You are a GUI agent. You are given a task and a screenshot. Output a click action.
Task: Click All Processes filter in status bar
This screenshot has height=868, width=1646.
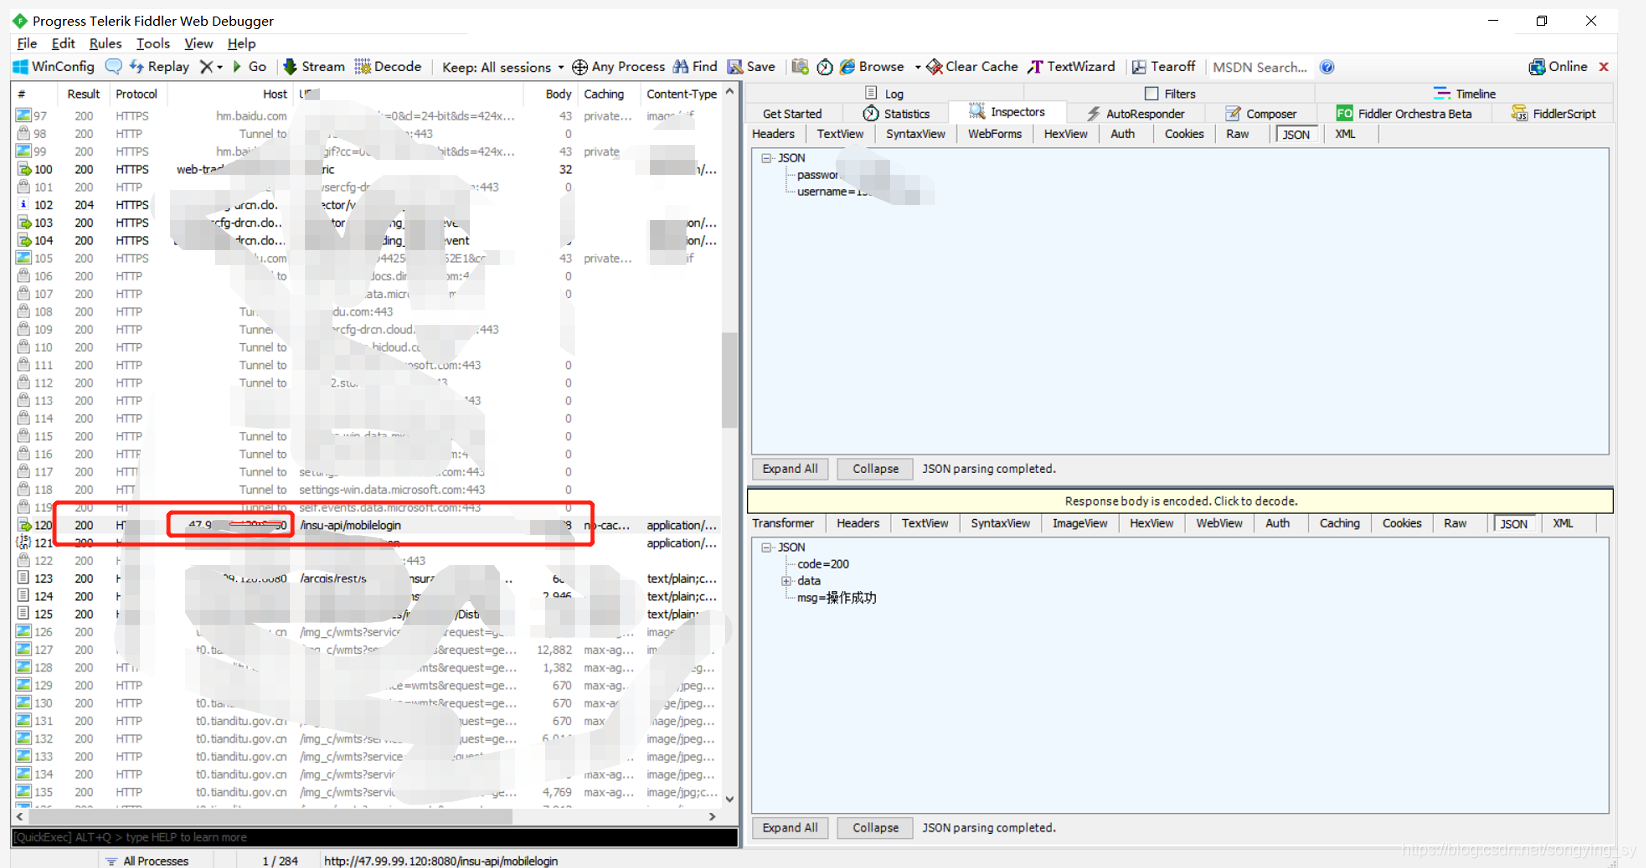147,861
